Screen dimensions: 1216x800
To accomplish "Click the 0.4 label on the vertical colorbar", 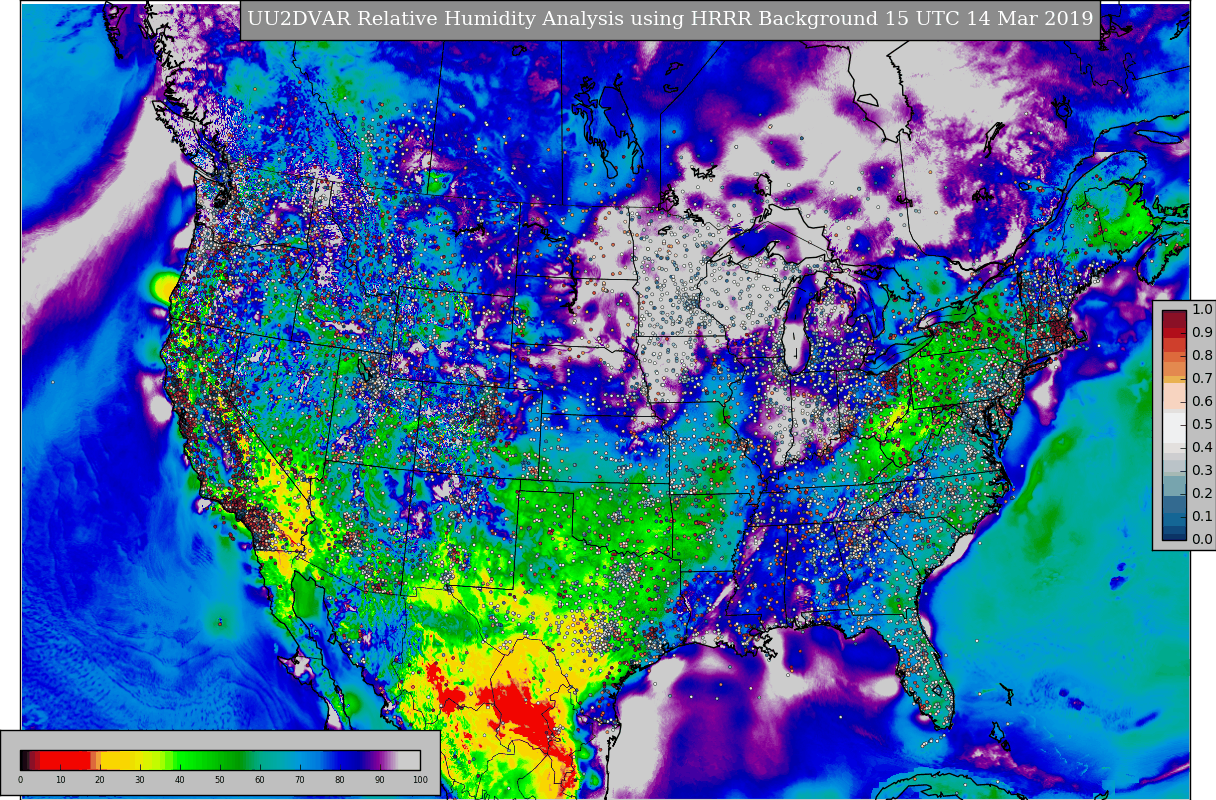I will coord(1202,448).
